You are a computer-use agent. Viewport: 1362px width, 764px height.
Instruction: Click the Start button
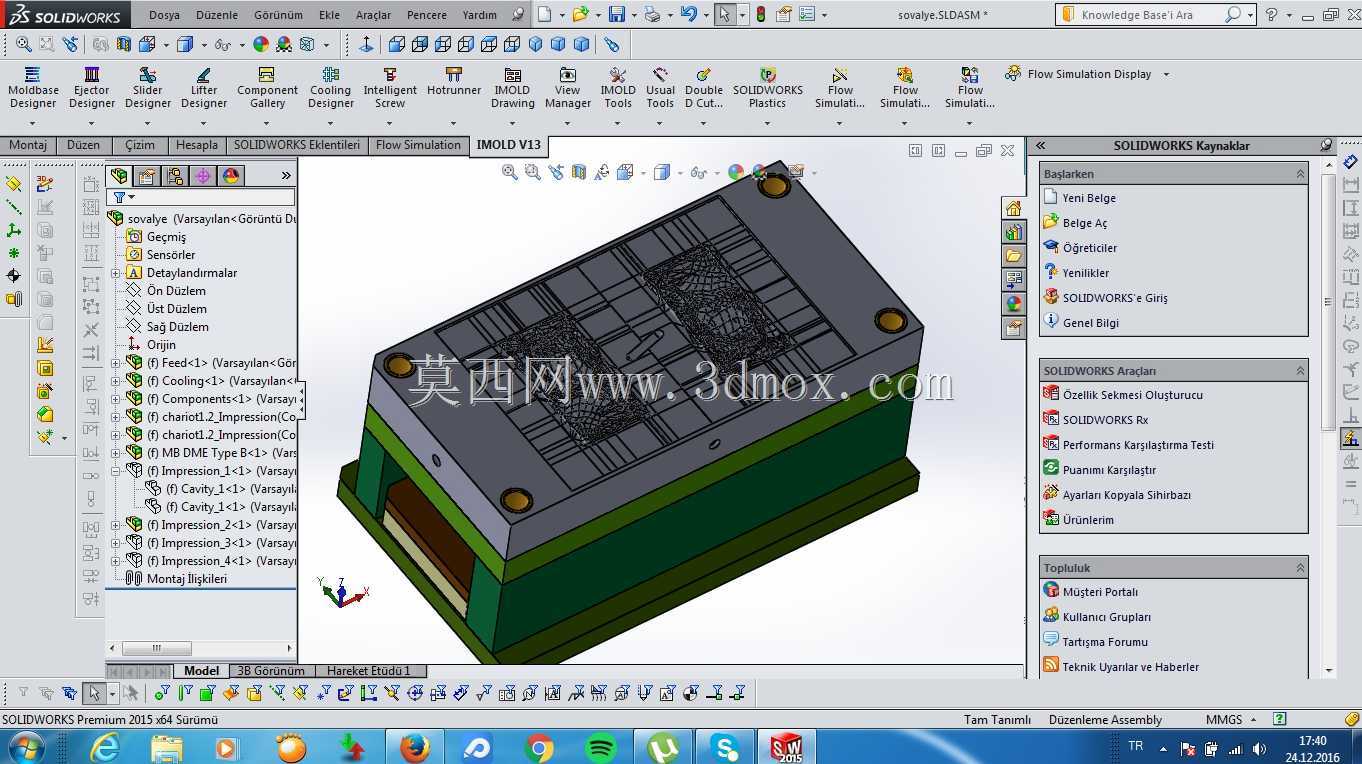click(24, 747)
